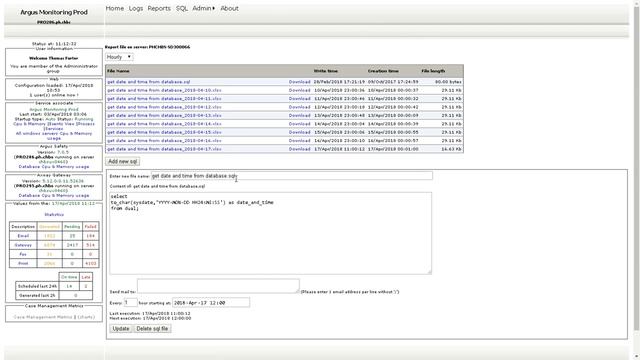Download the database.sql file
640x360 pixels.
point(300,82)
